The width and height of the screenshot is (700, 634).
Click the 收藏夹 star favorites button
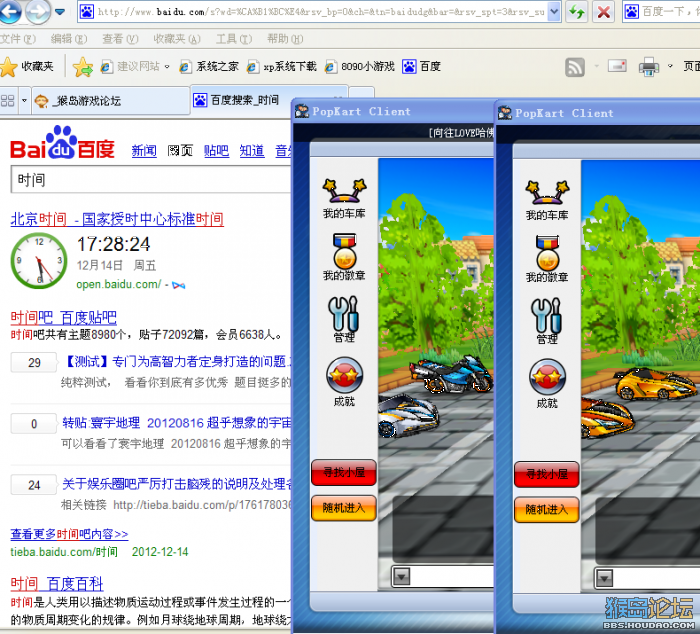[27, 67]
